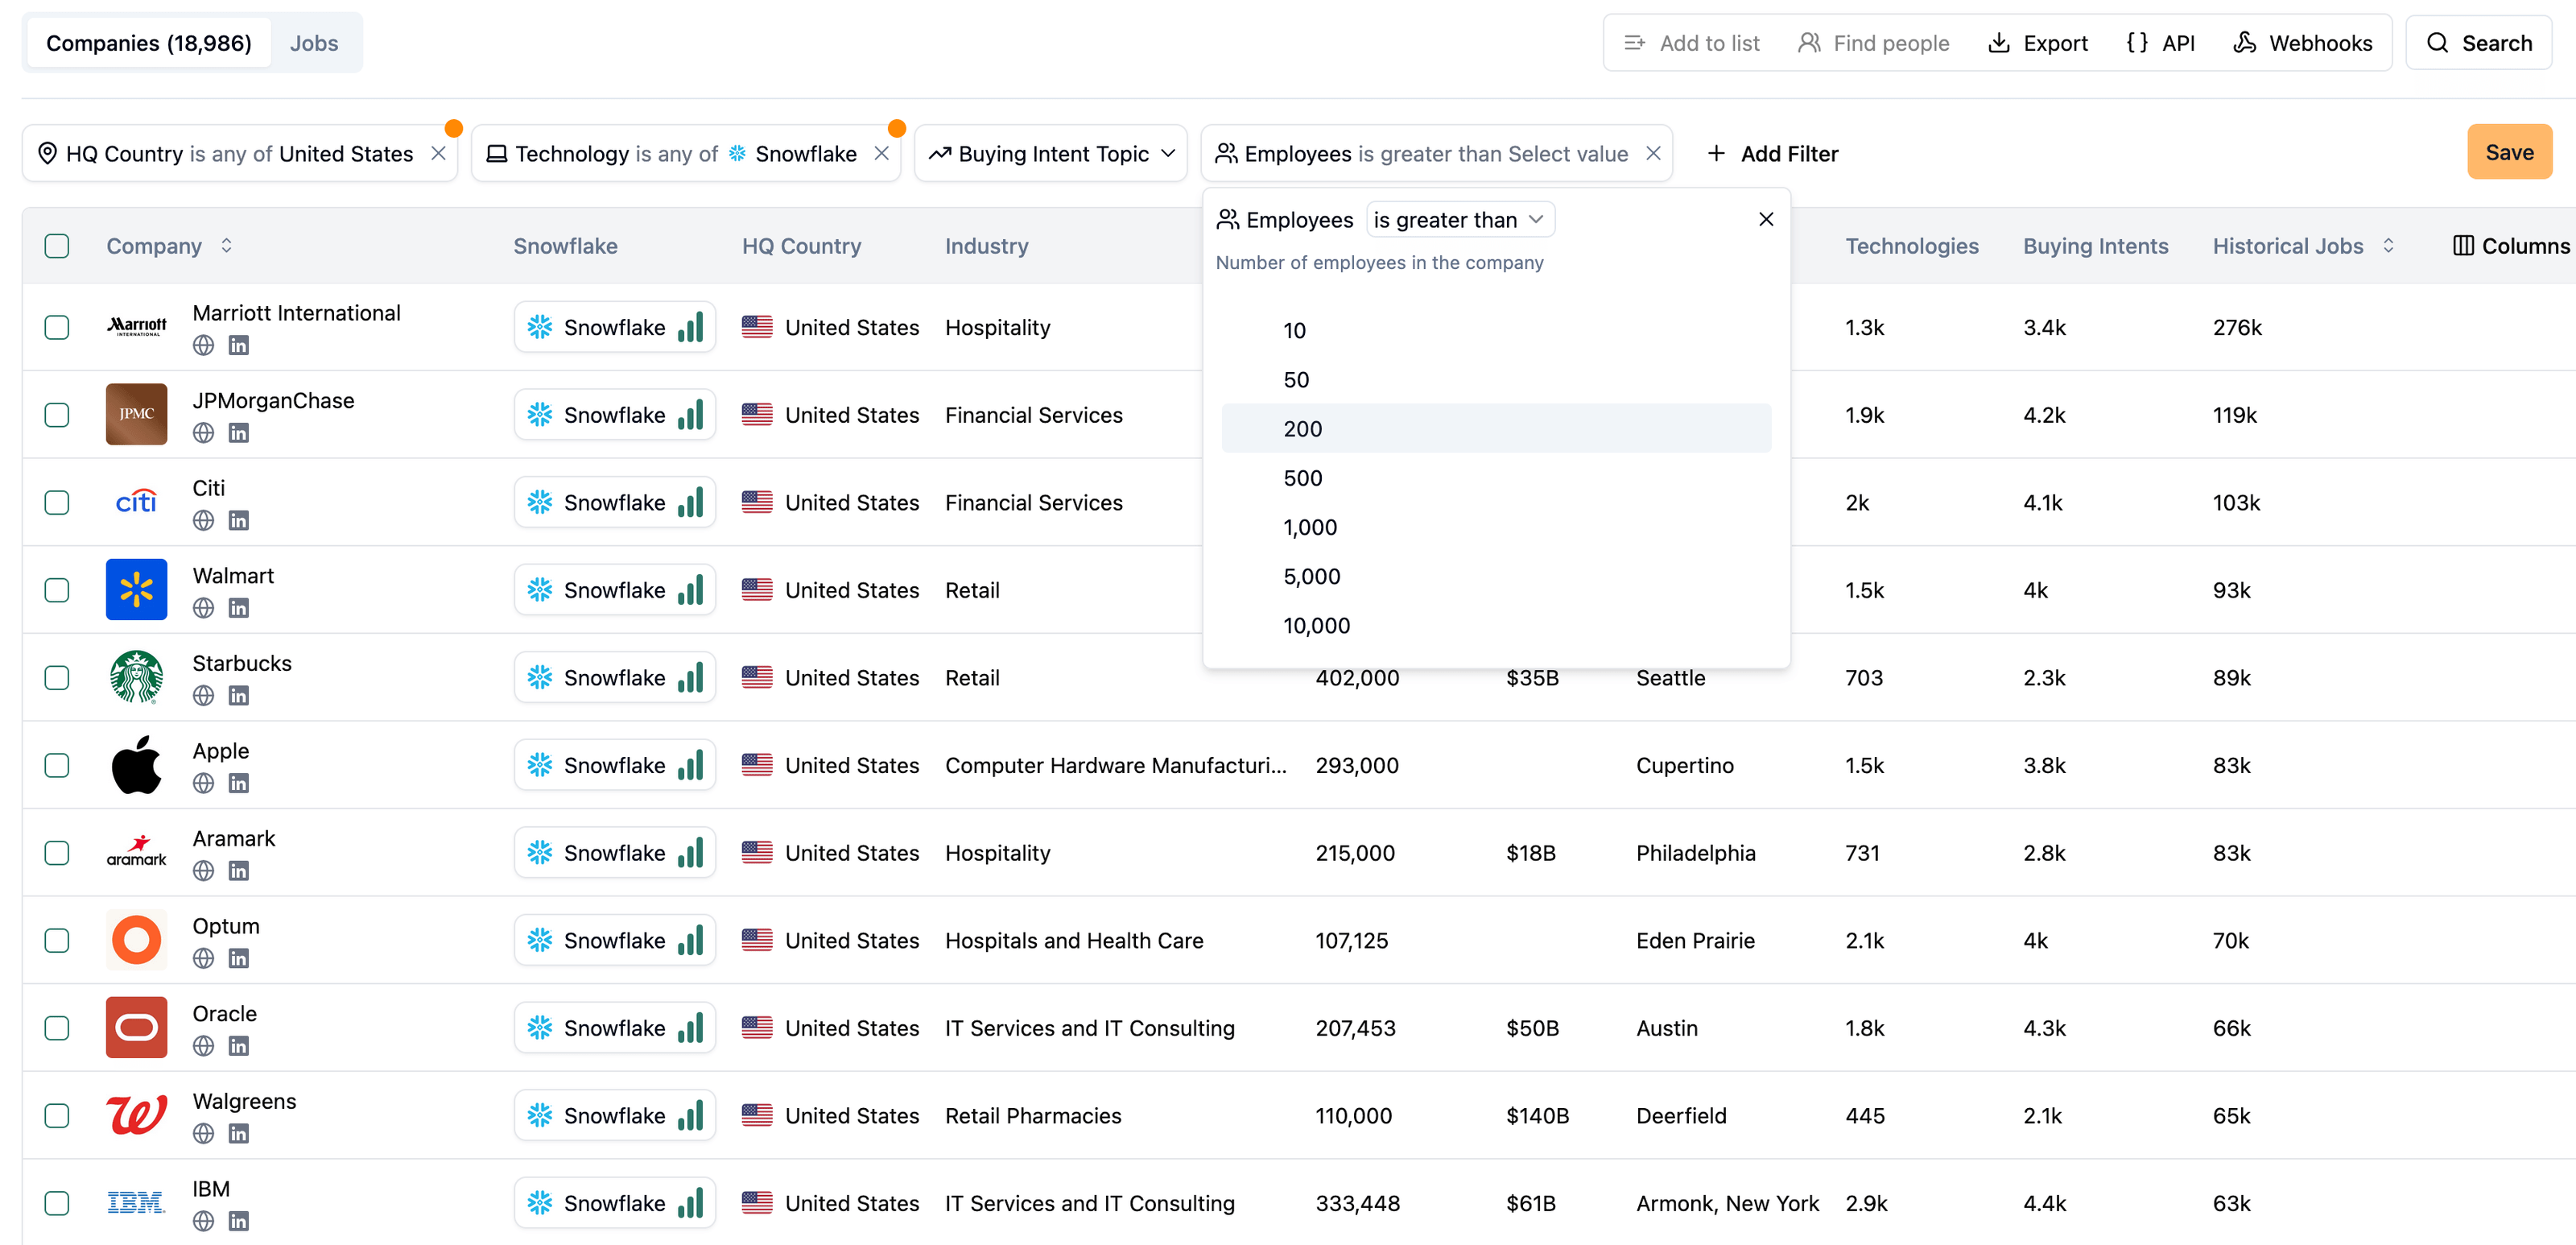Open the Columns chooser
The height and width of the screenshot is (1245, 2576).
pyautogui.click(x=2510, y=246)
